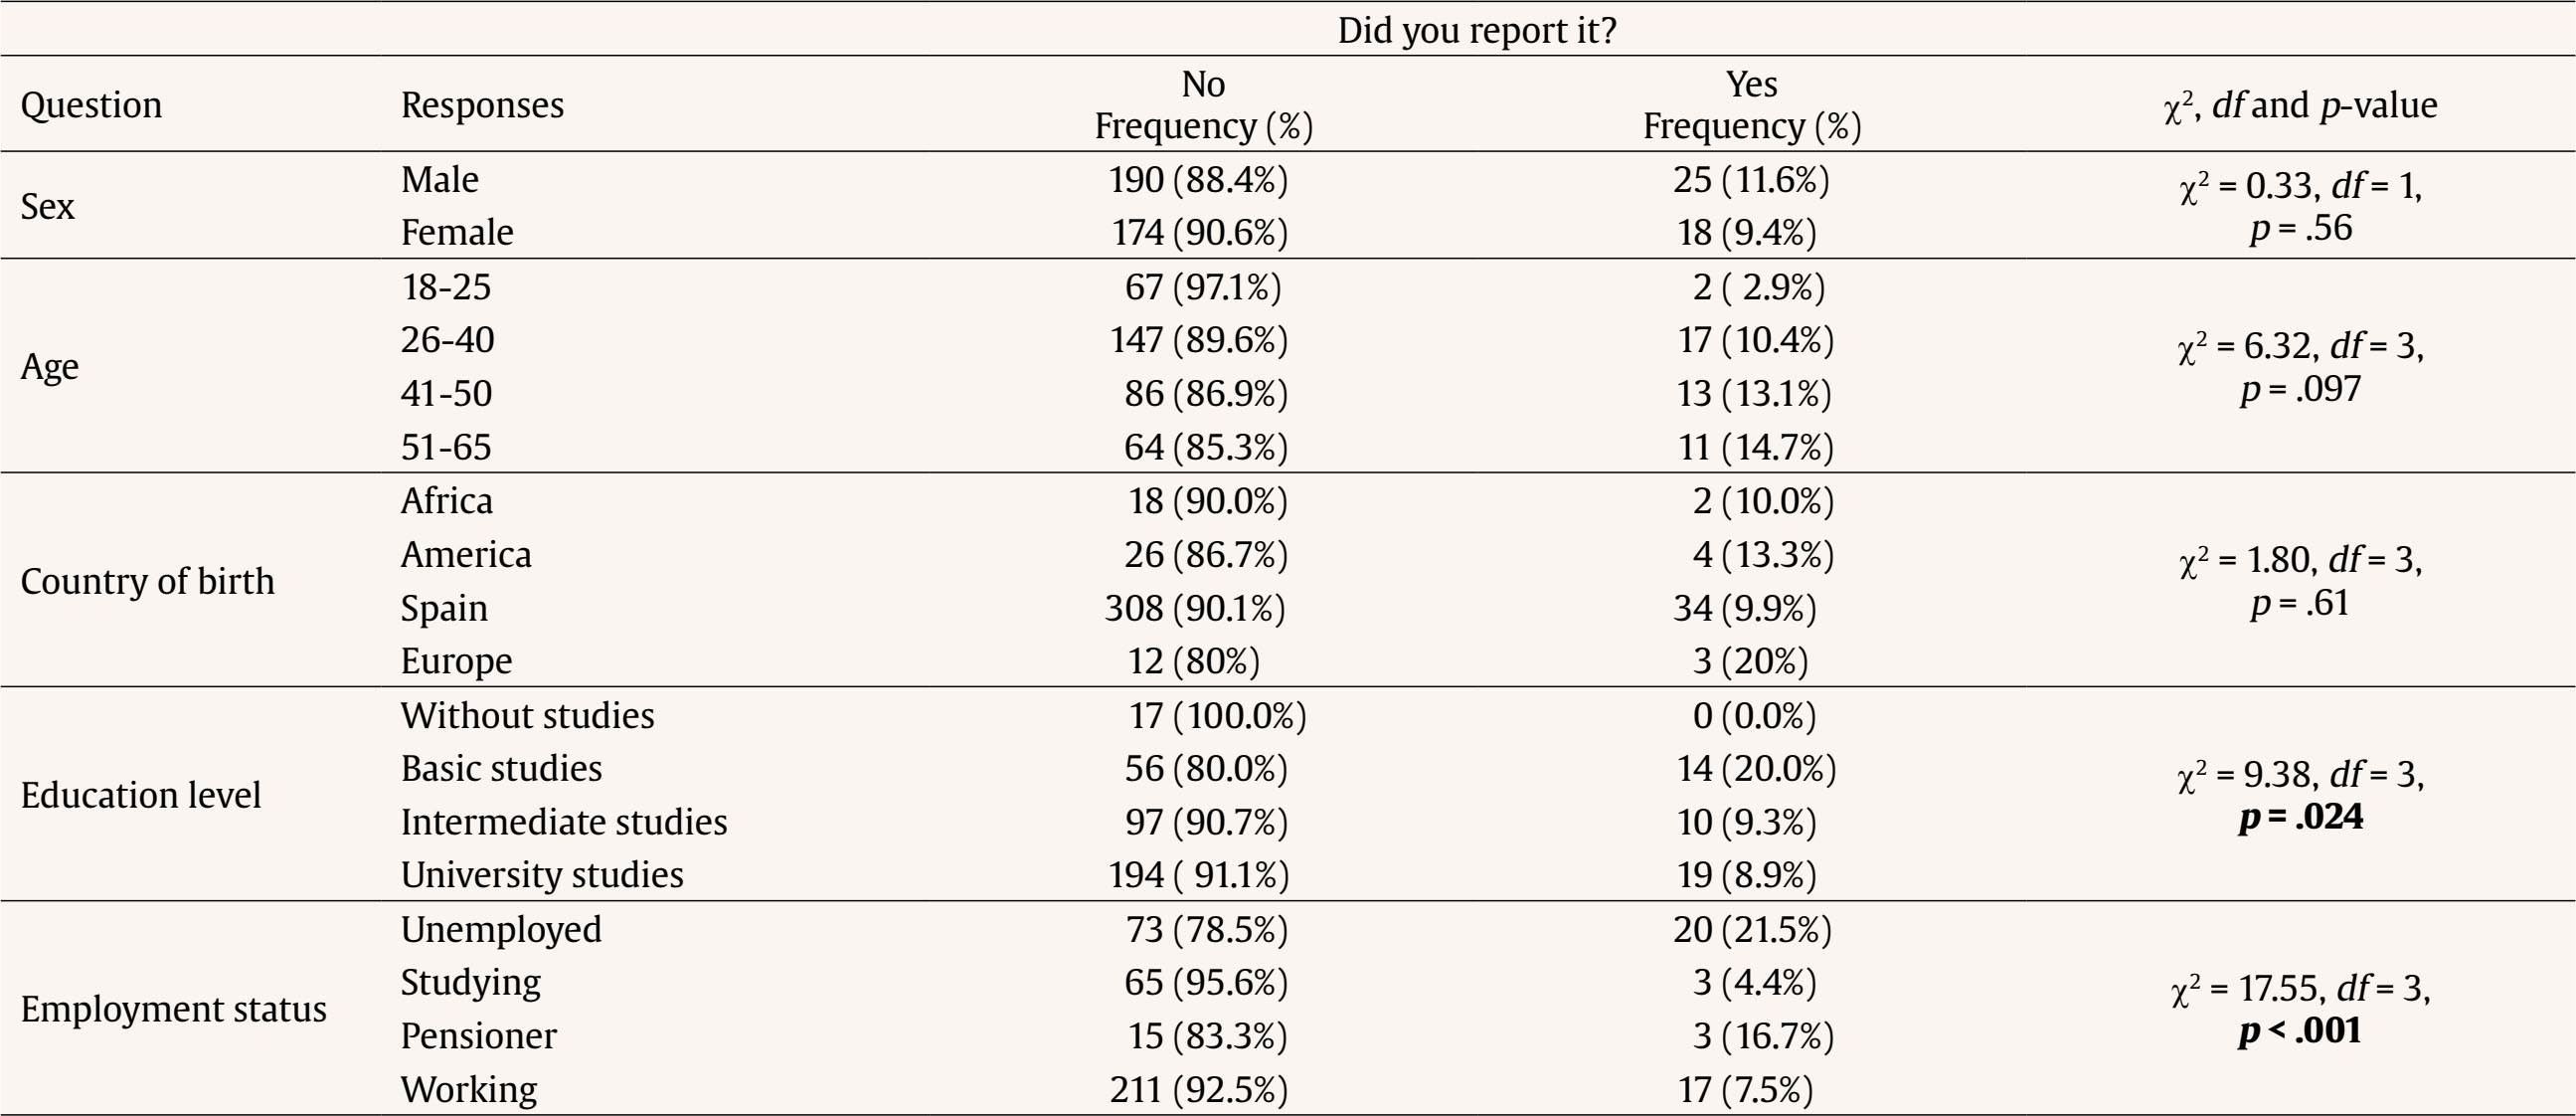Click the bold 'p = .024' value
The width and height of the screenshot is (2576, 1116).
pyautogui.click(x=2300, y=817)
